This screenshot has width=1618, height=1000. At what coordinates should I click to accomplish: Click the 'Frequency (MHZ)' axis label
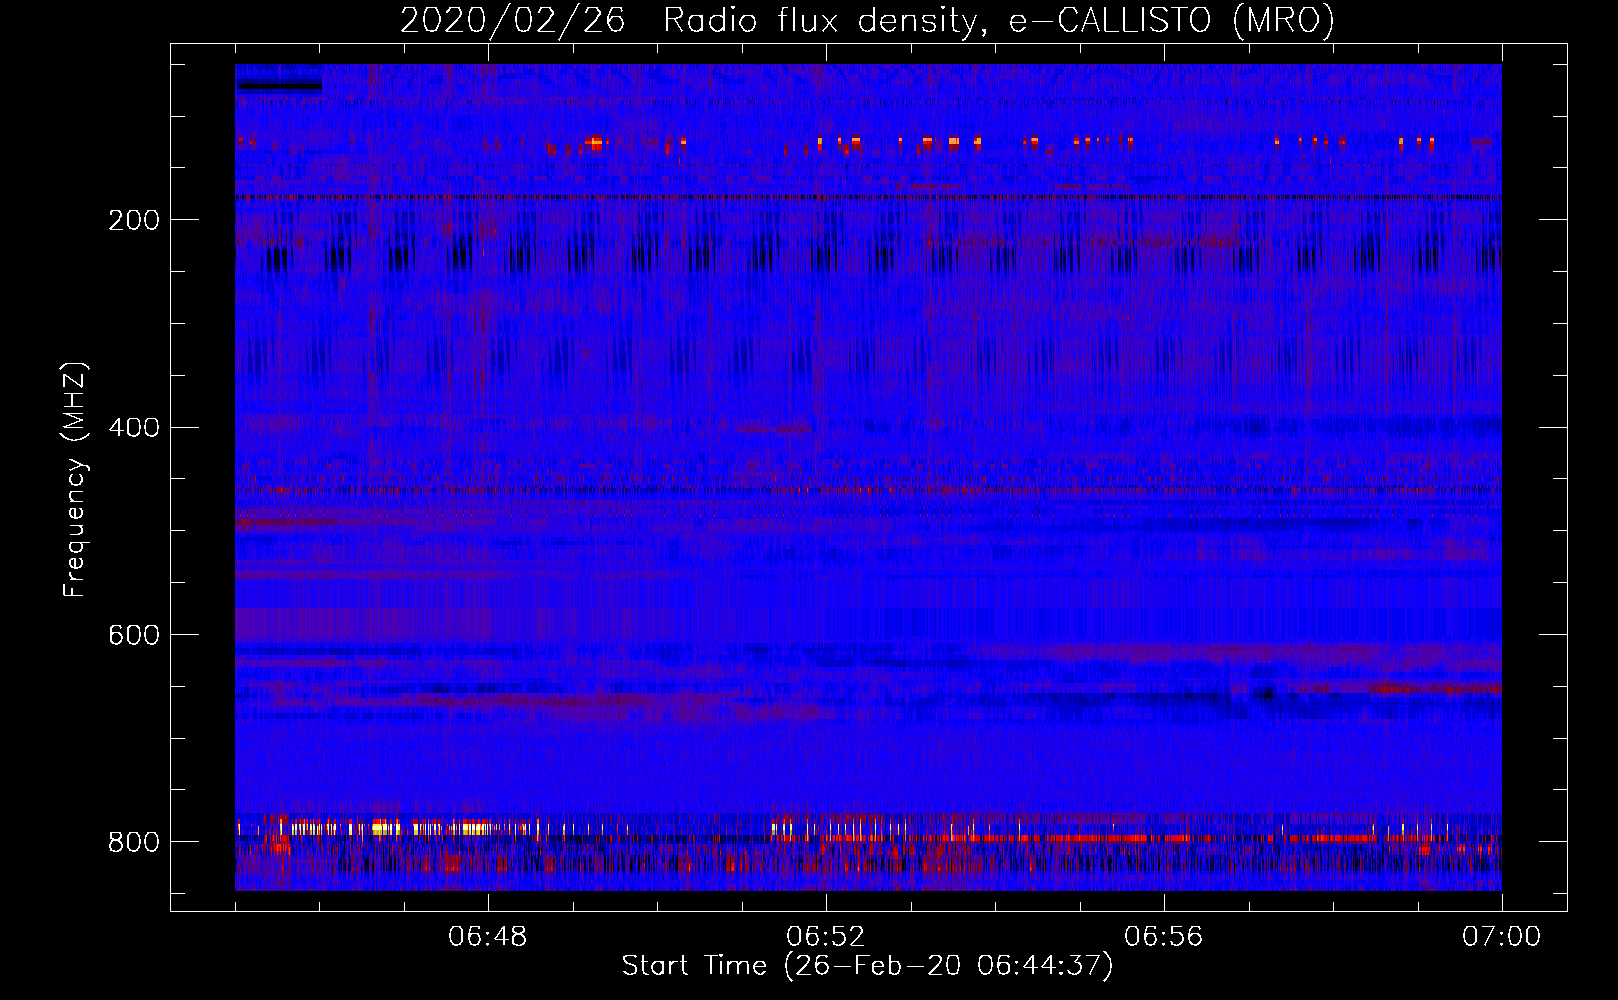[75, 479]
